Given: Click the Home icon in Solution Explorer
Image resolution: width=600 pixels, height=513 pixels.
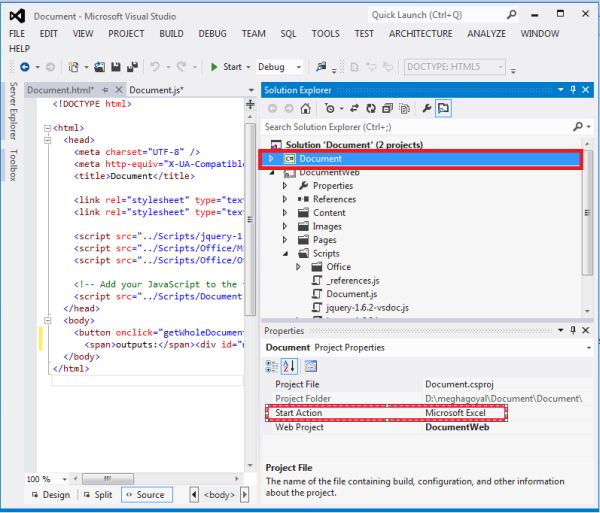Looking at the screenshot, I should pos(305,108).
